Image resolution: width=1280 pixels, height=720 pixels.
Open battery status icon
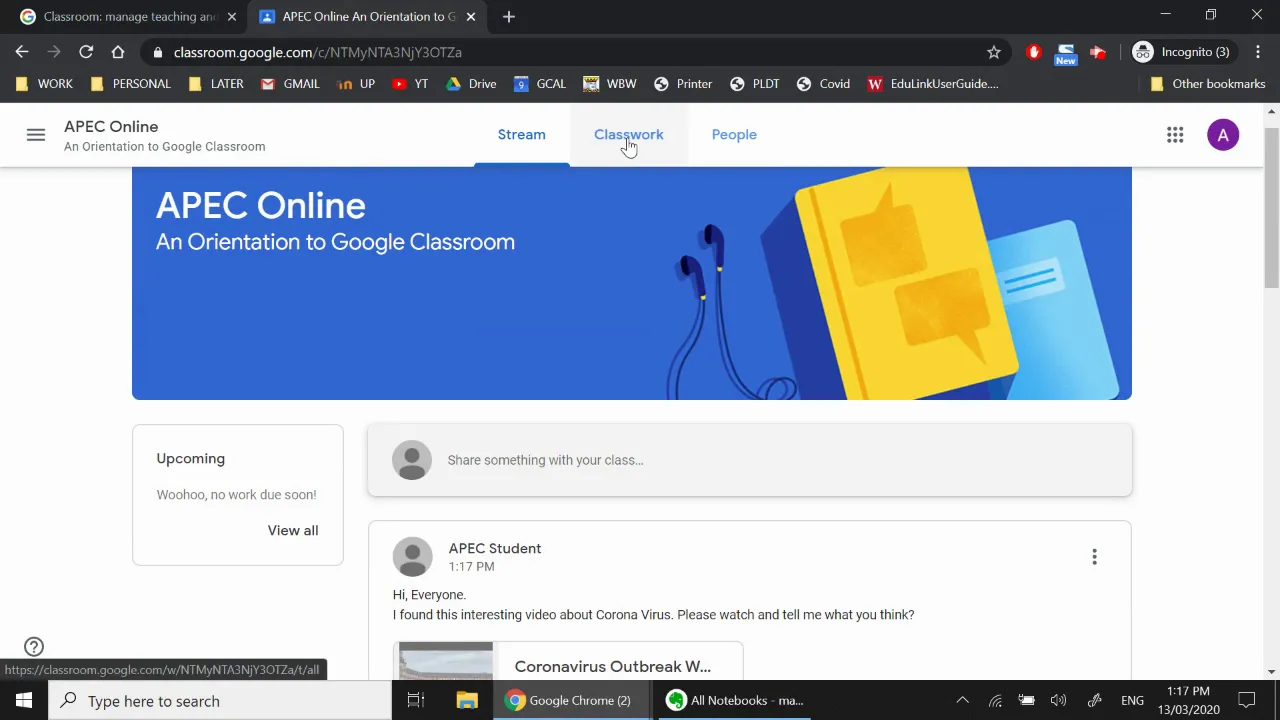coord(1027,701)
